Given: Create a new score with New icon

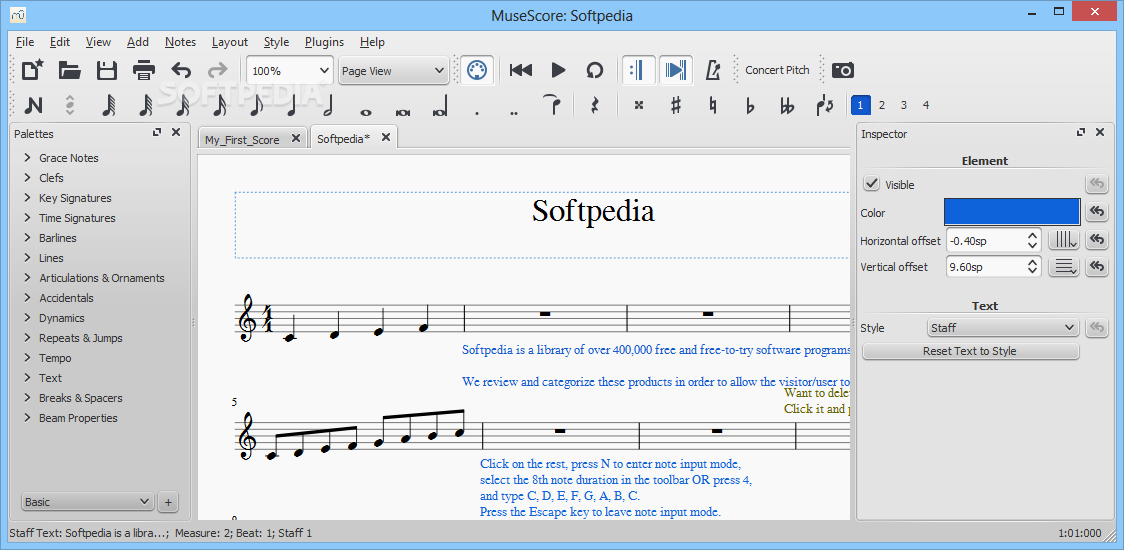Looking at the screenshot, I should 32,70.
